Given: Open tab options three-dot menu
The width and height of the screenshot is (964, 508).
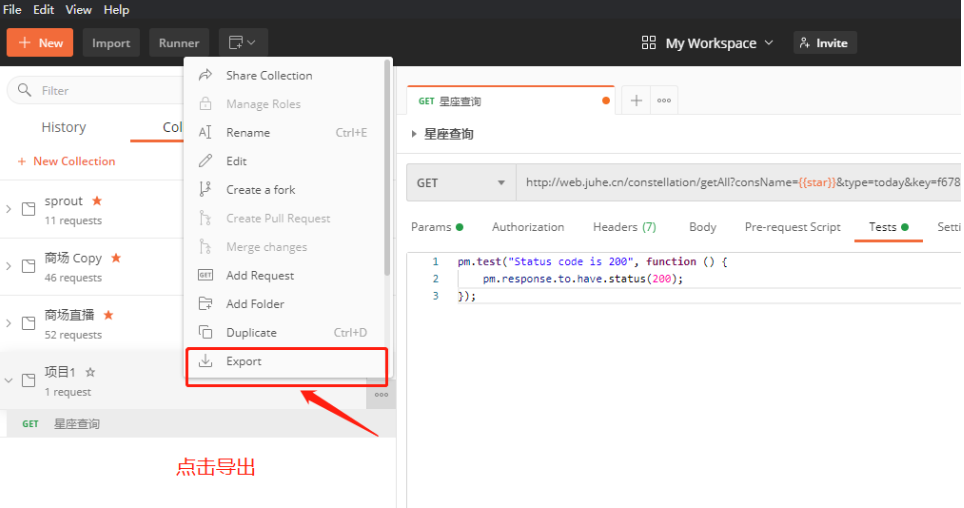Looking at the screenshot, I should click(664, 100).
